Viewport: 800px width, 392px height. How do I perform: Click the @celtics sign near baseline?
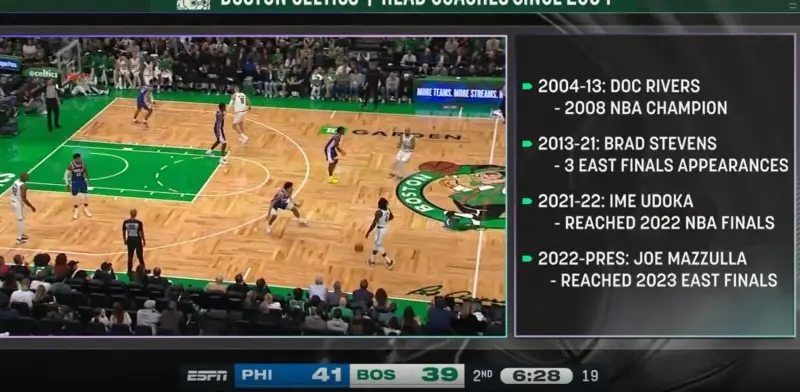point(43,74)
